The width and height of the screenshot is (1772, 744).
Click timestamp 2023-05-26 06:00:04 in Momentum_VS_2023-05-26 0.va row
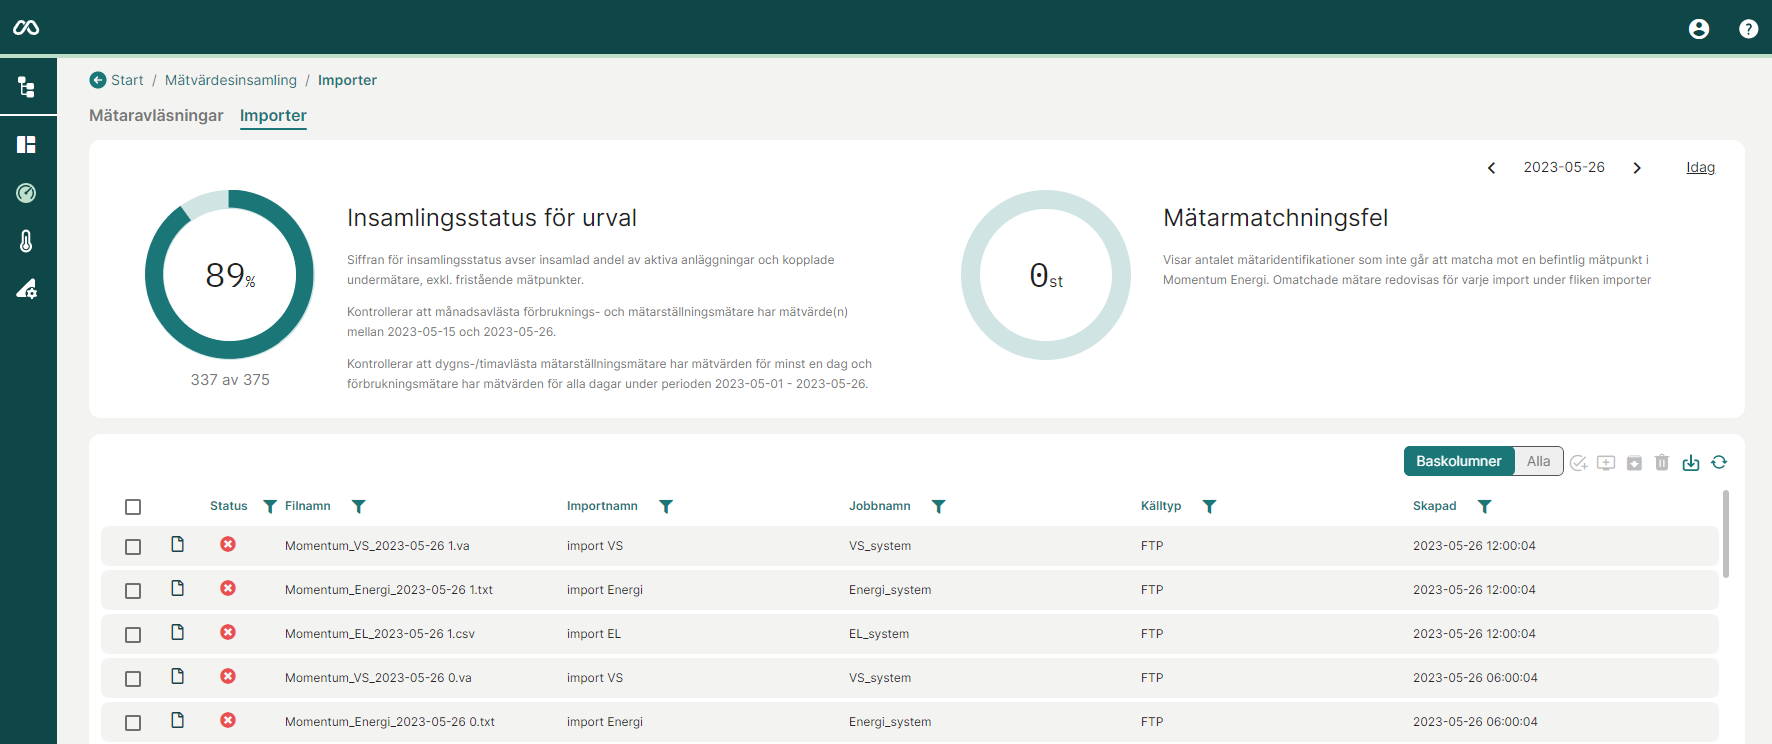click(x=1475, y=678)
